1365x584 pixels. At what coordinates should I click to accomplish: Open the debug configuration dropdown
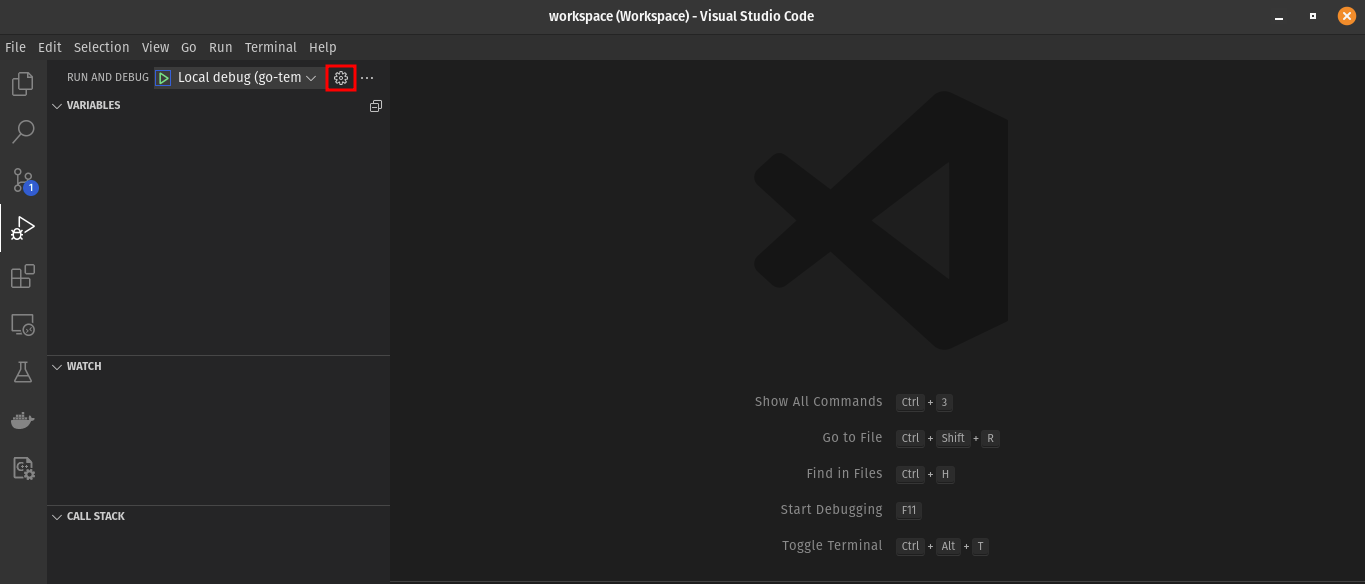click(x=311, y=77)
